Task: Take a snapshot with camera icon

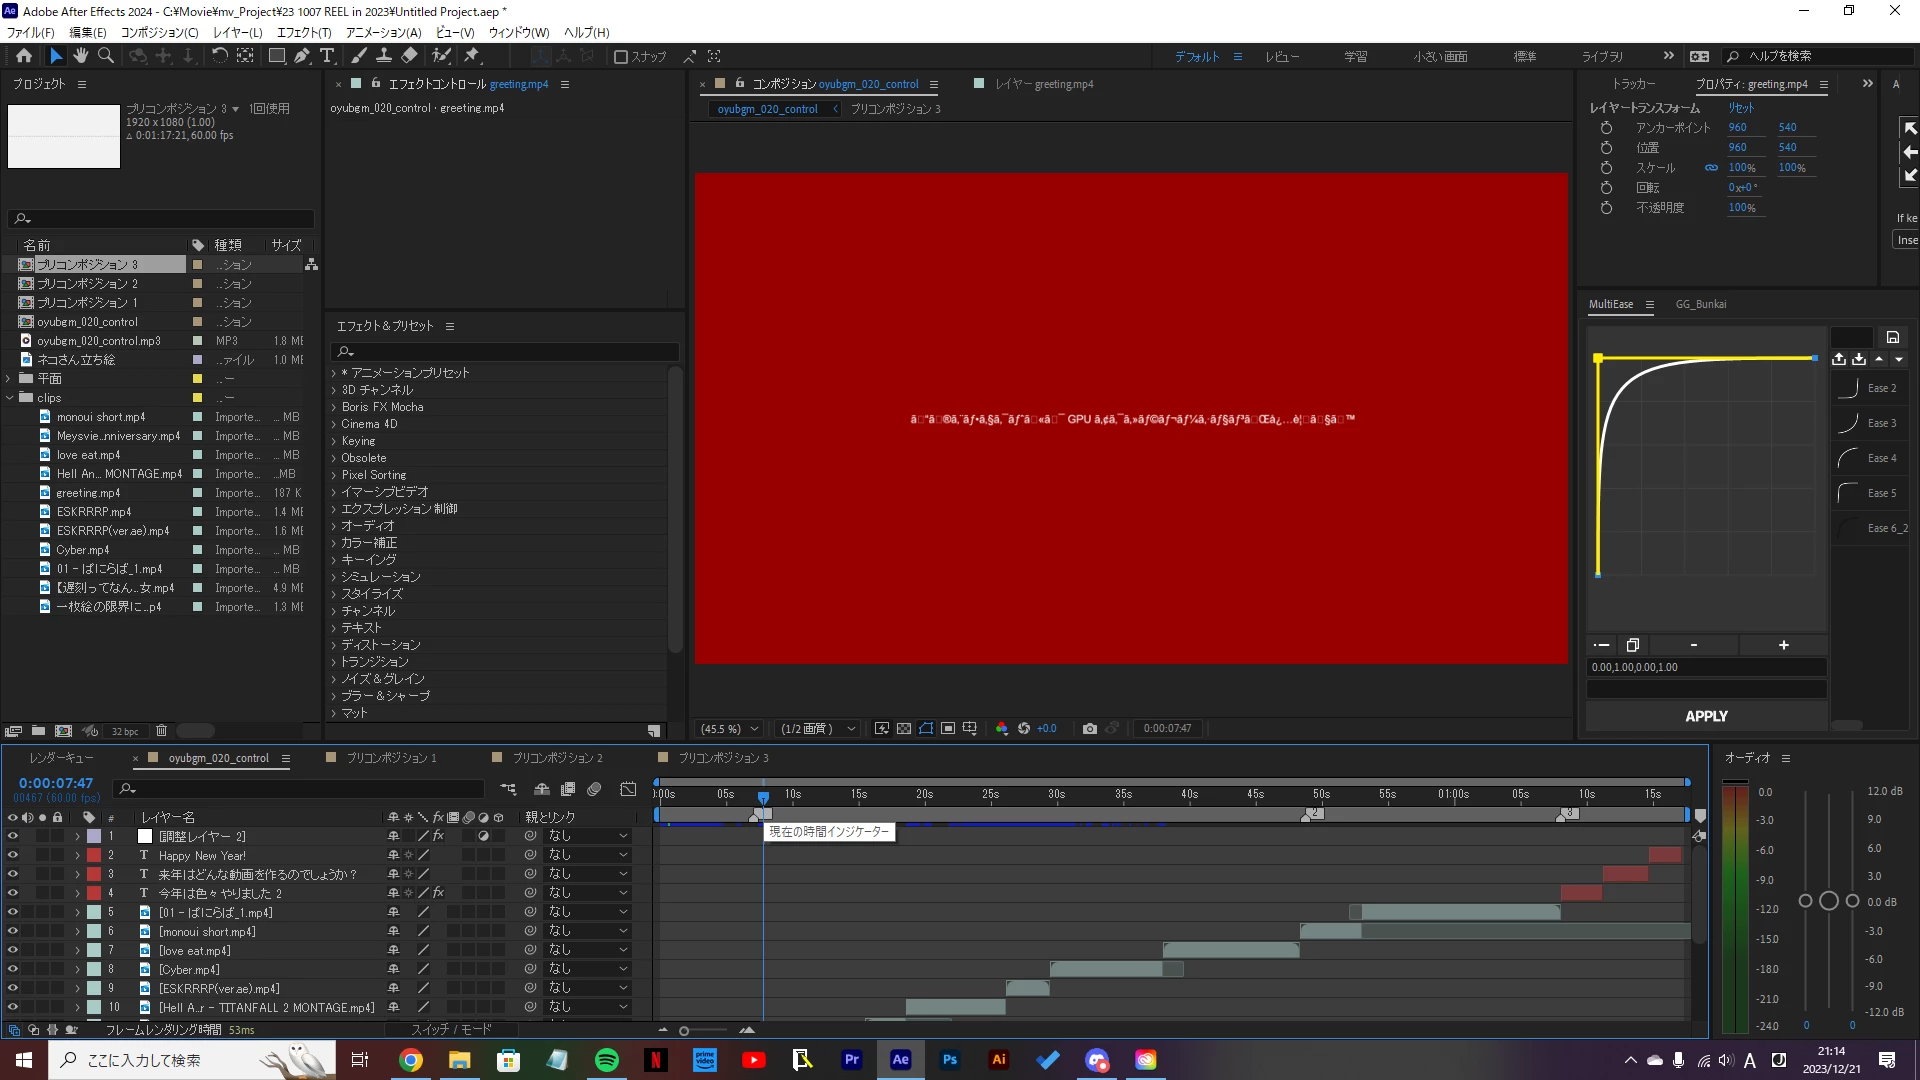Action: click(1090, 729)
